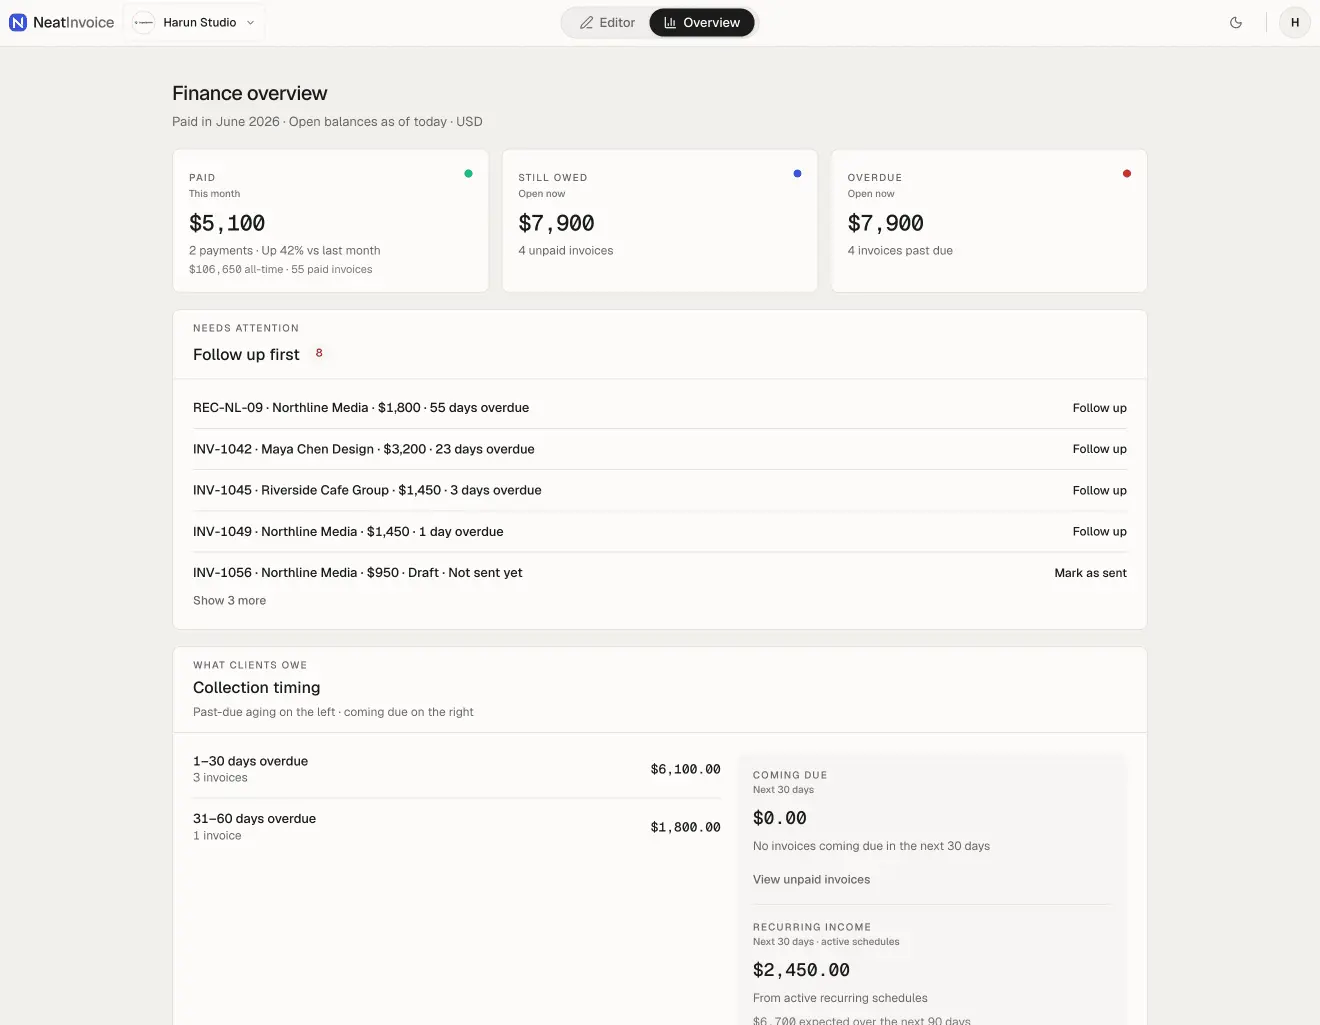Select the 31–60 days overdue row
The image size is (1320, 1025).
pyautogui.click(x=457, y=826)
